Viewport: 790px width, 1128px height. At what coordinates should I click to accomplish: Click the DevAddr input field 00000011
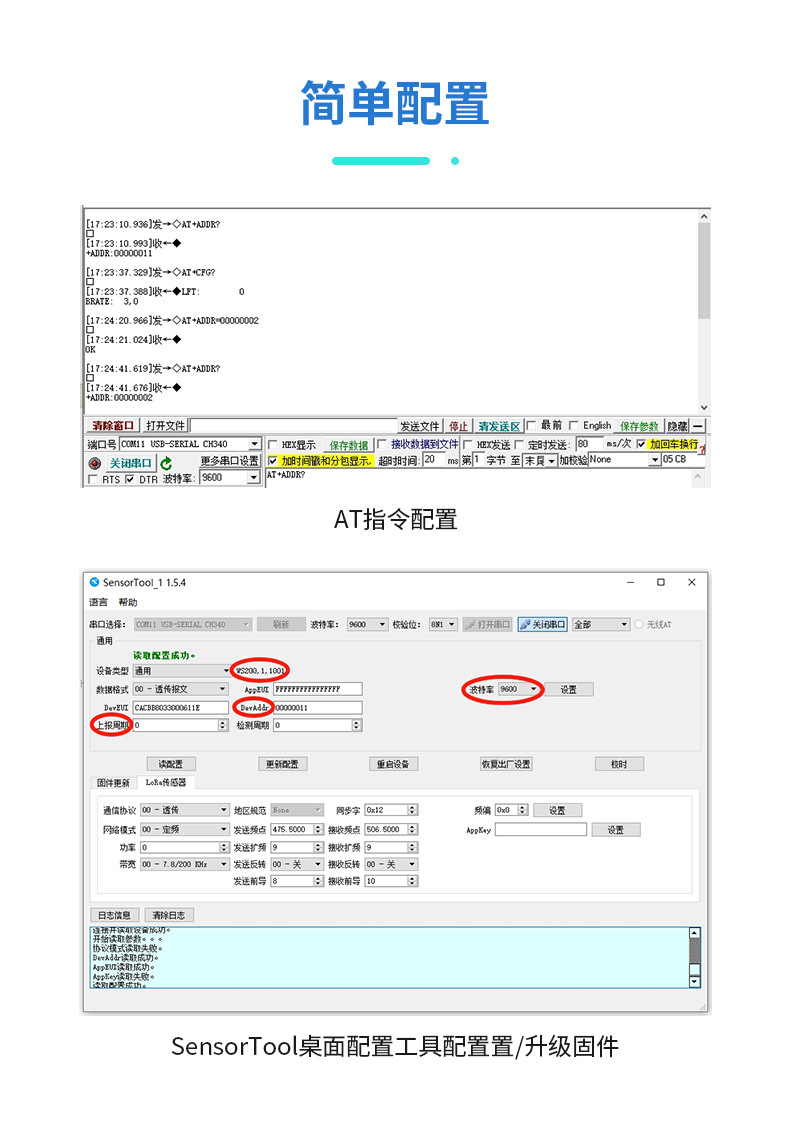point(318,708)
